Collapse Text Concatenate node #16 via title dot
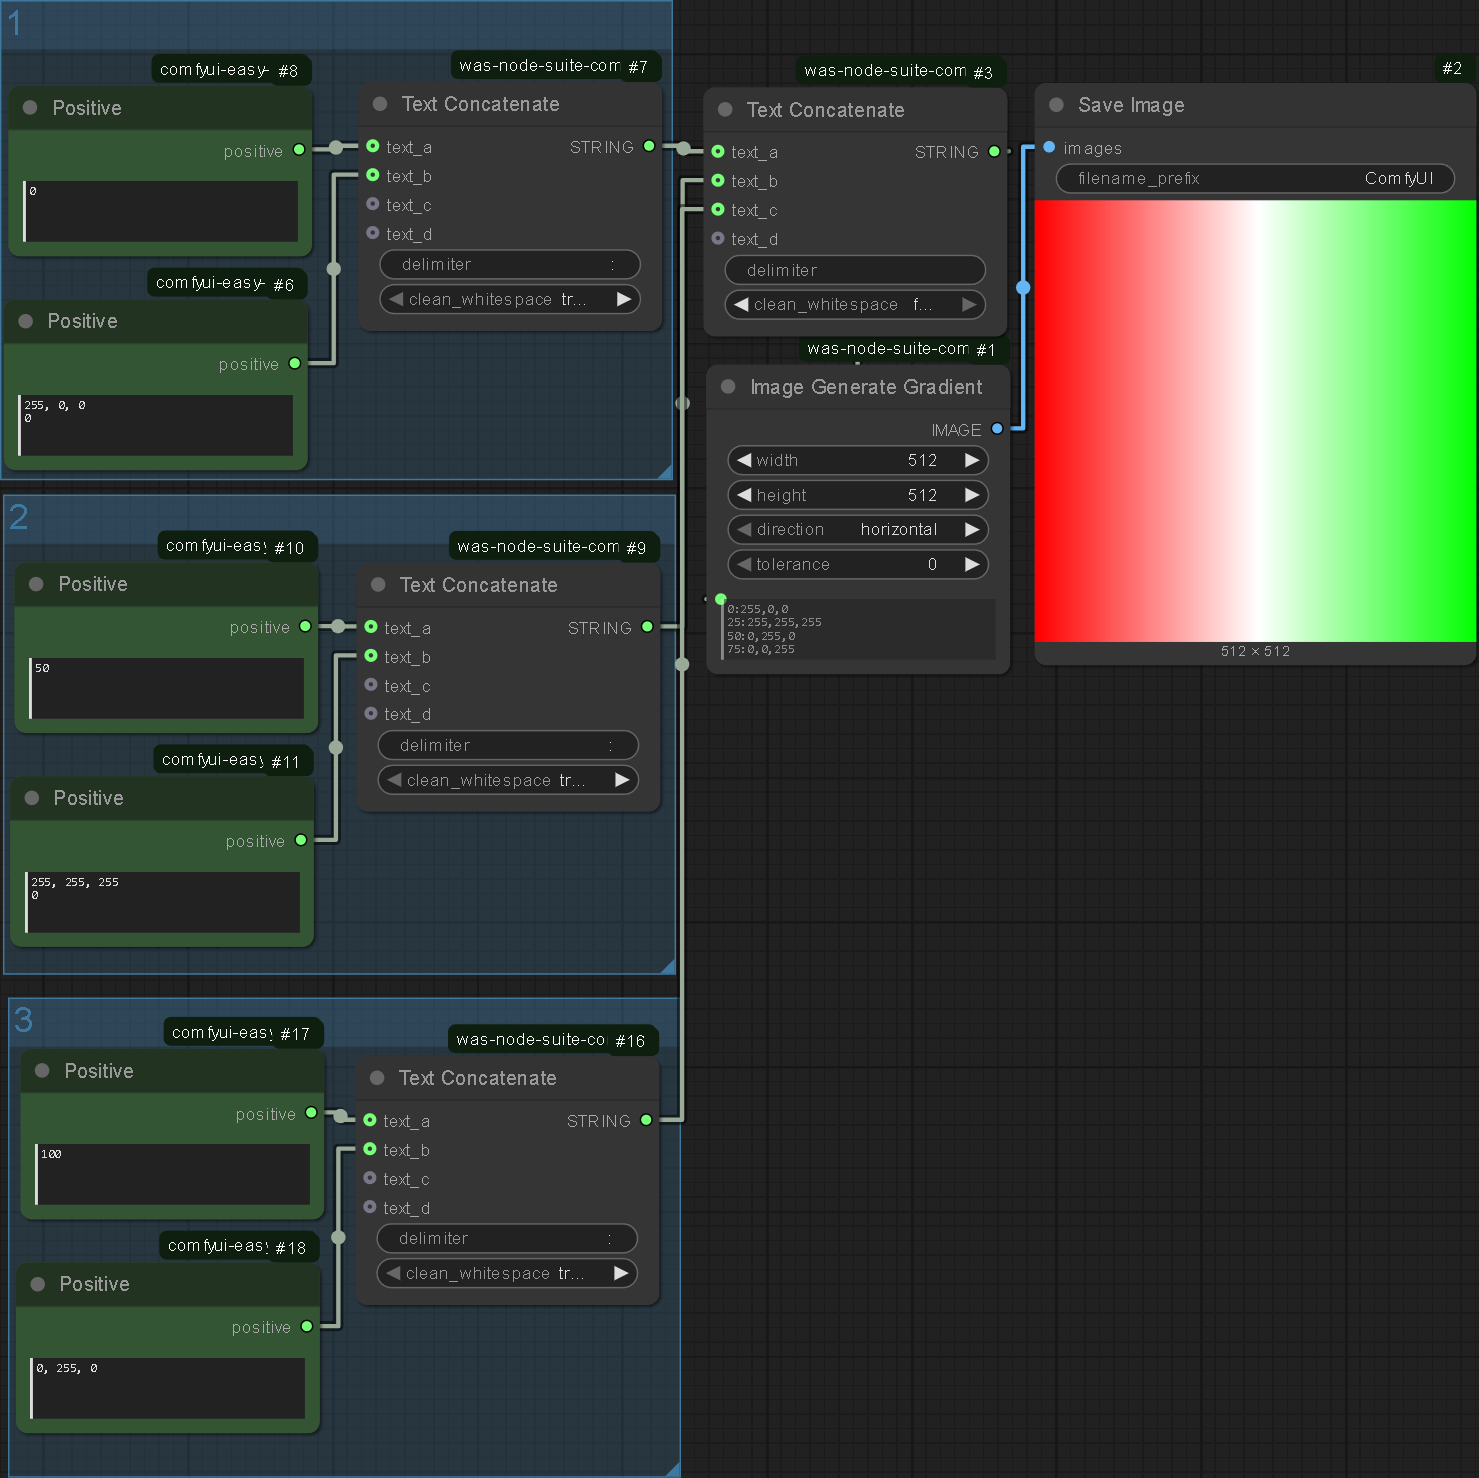 pyautogui.click(x=377, y=1078)
